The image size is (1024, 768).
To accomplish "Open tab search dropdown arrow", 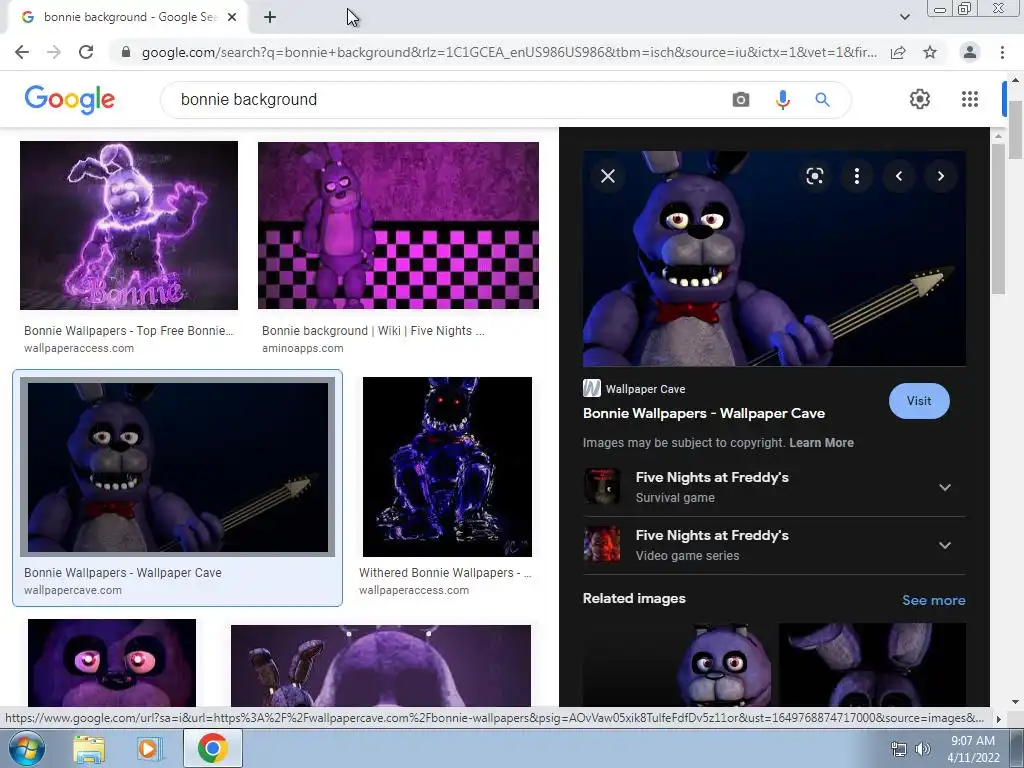I will click(904, 17).
